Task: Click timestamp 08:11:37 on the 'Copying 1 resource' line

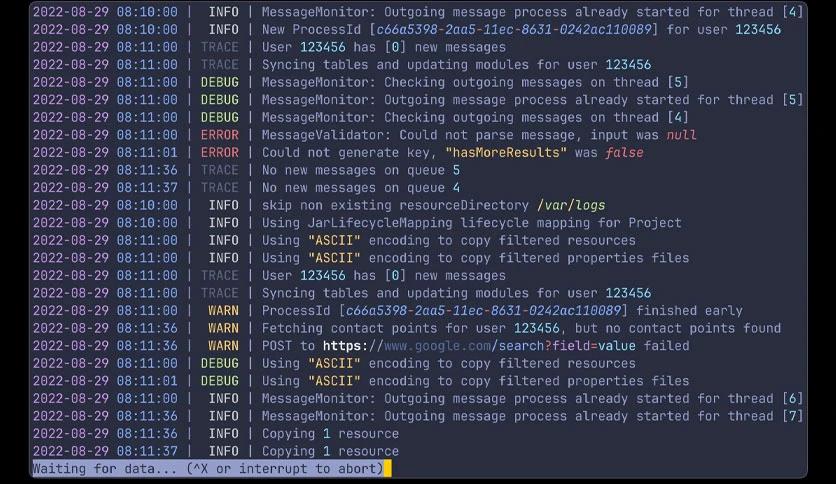Action: [147, 451]
